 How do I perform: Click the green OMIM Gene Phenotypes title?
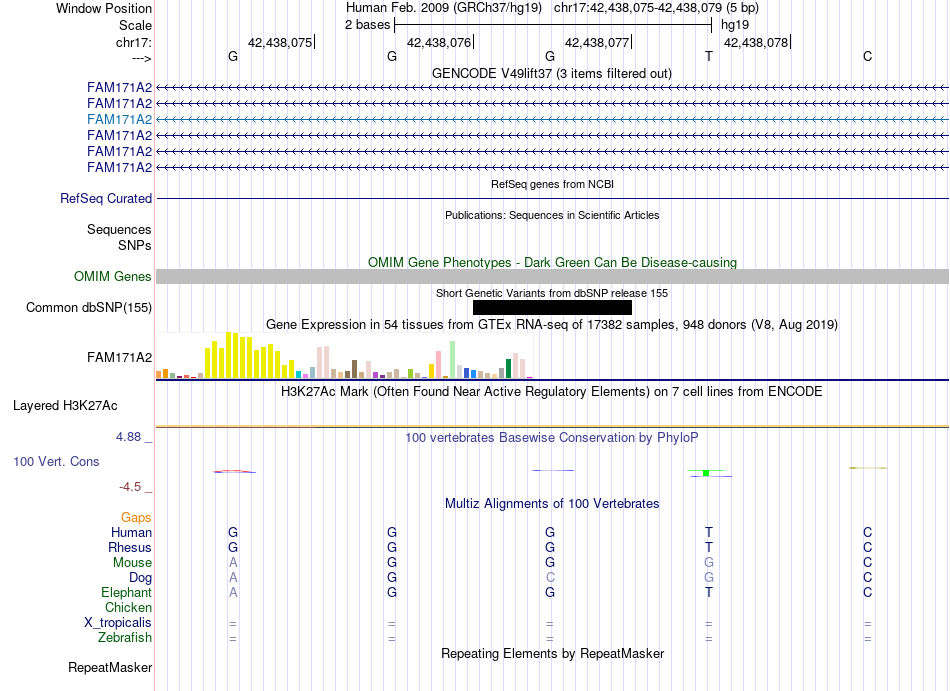552,262
